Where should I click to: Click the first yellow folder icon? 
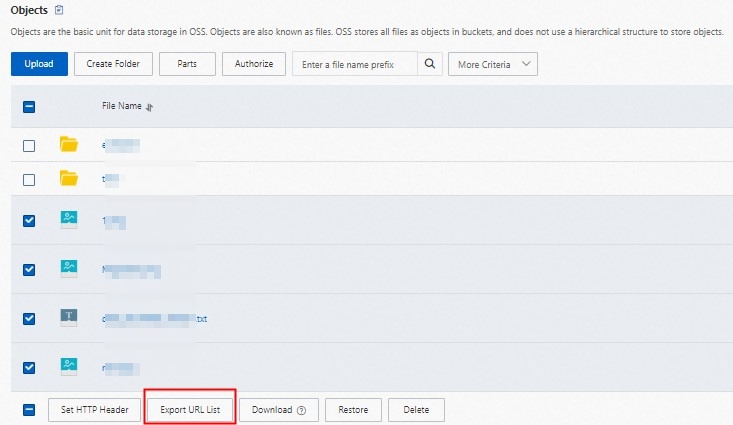point(69,144)
